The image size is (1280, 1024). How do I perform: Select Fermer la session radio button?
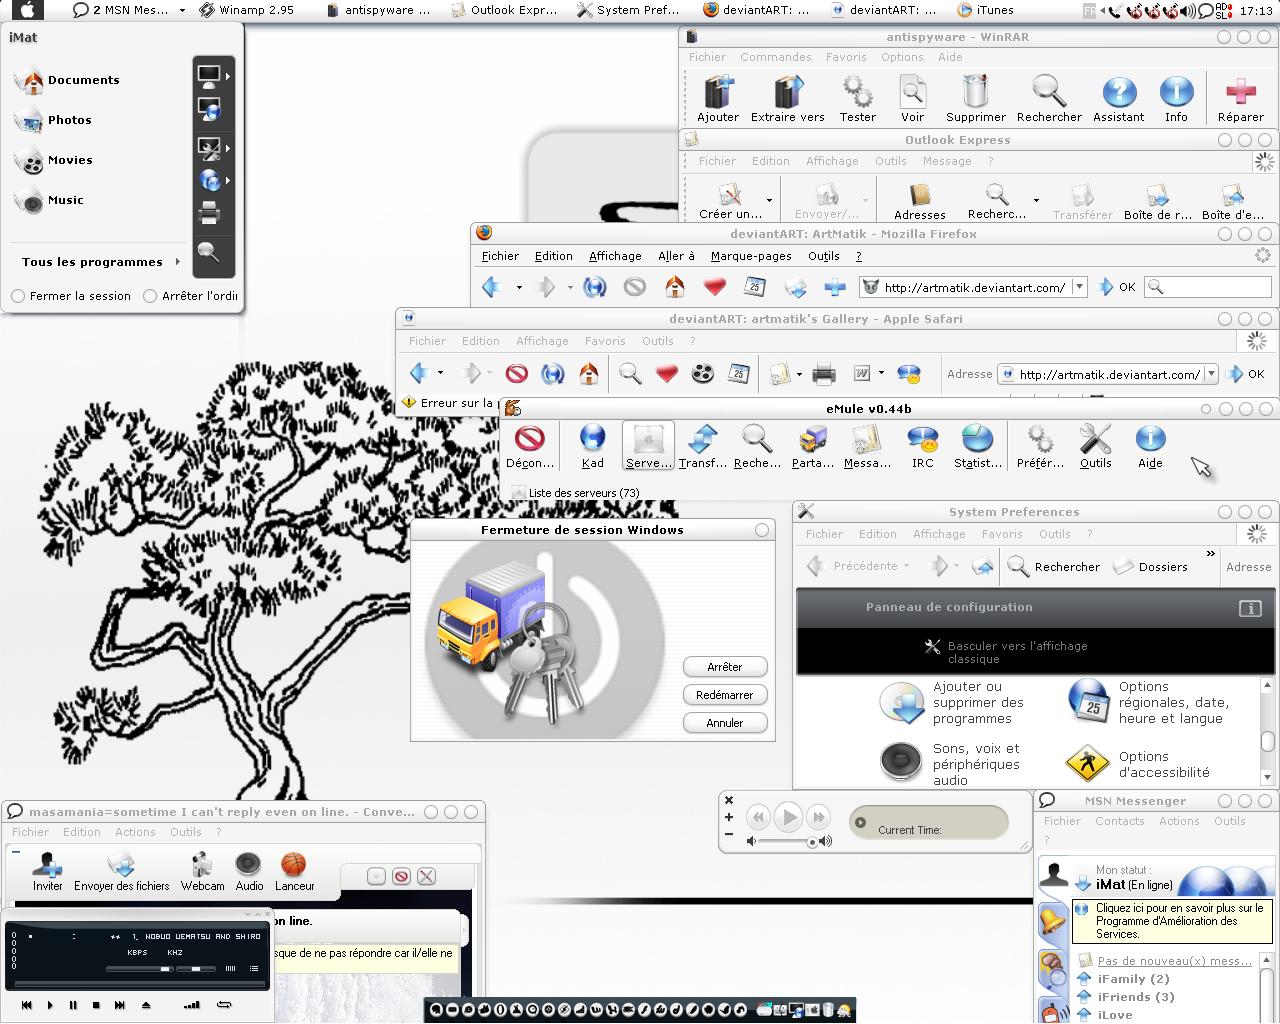(x=18, y=296)
